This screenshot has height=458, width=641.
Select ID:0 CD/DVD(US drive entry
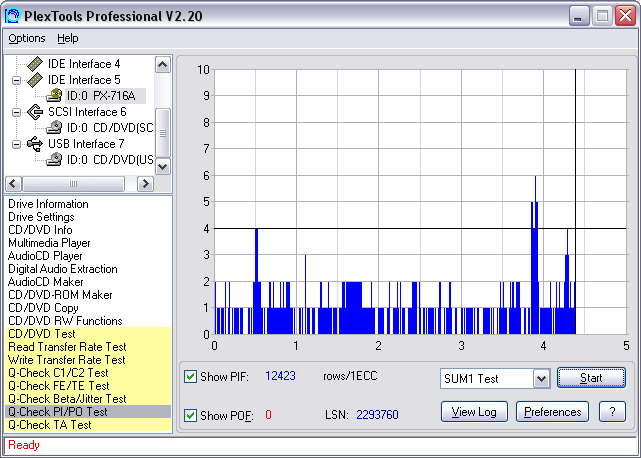[110, 159]
